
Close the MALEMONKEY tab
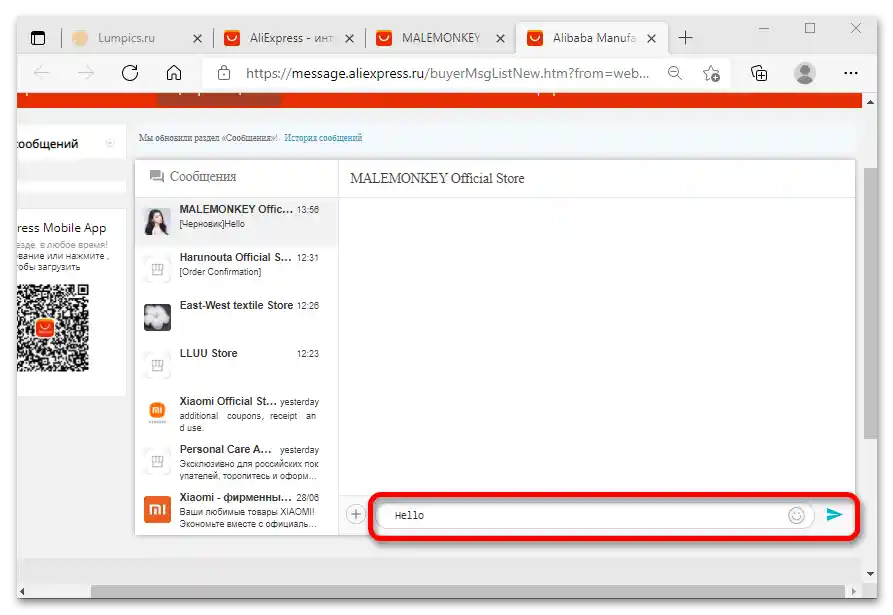click(501, 39)
